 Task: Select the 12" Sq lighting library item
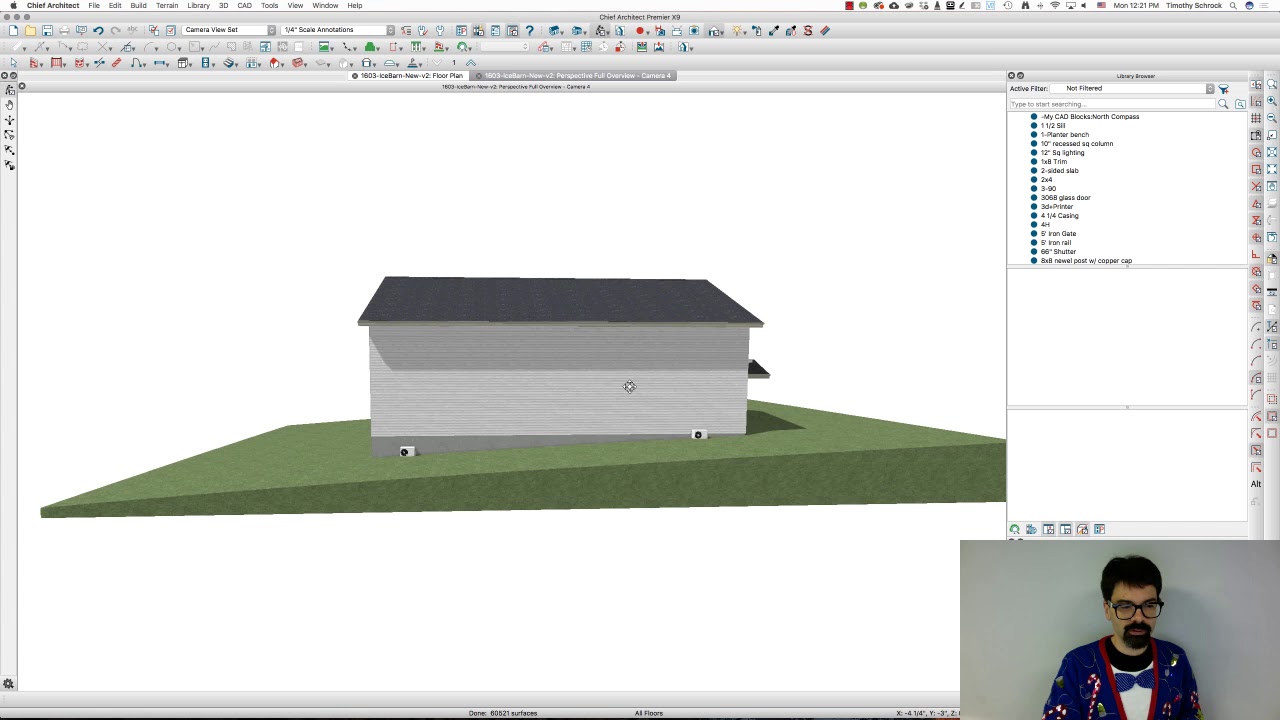click(x=1062, y=153)
